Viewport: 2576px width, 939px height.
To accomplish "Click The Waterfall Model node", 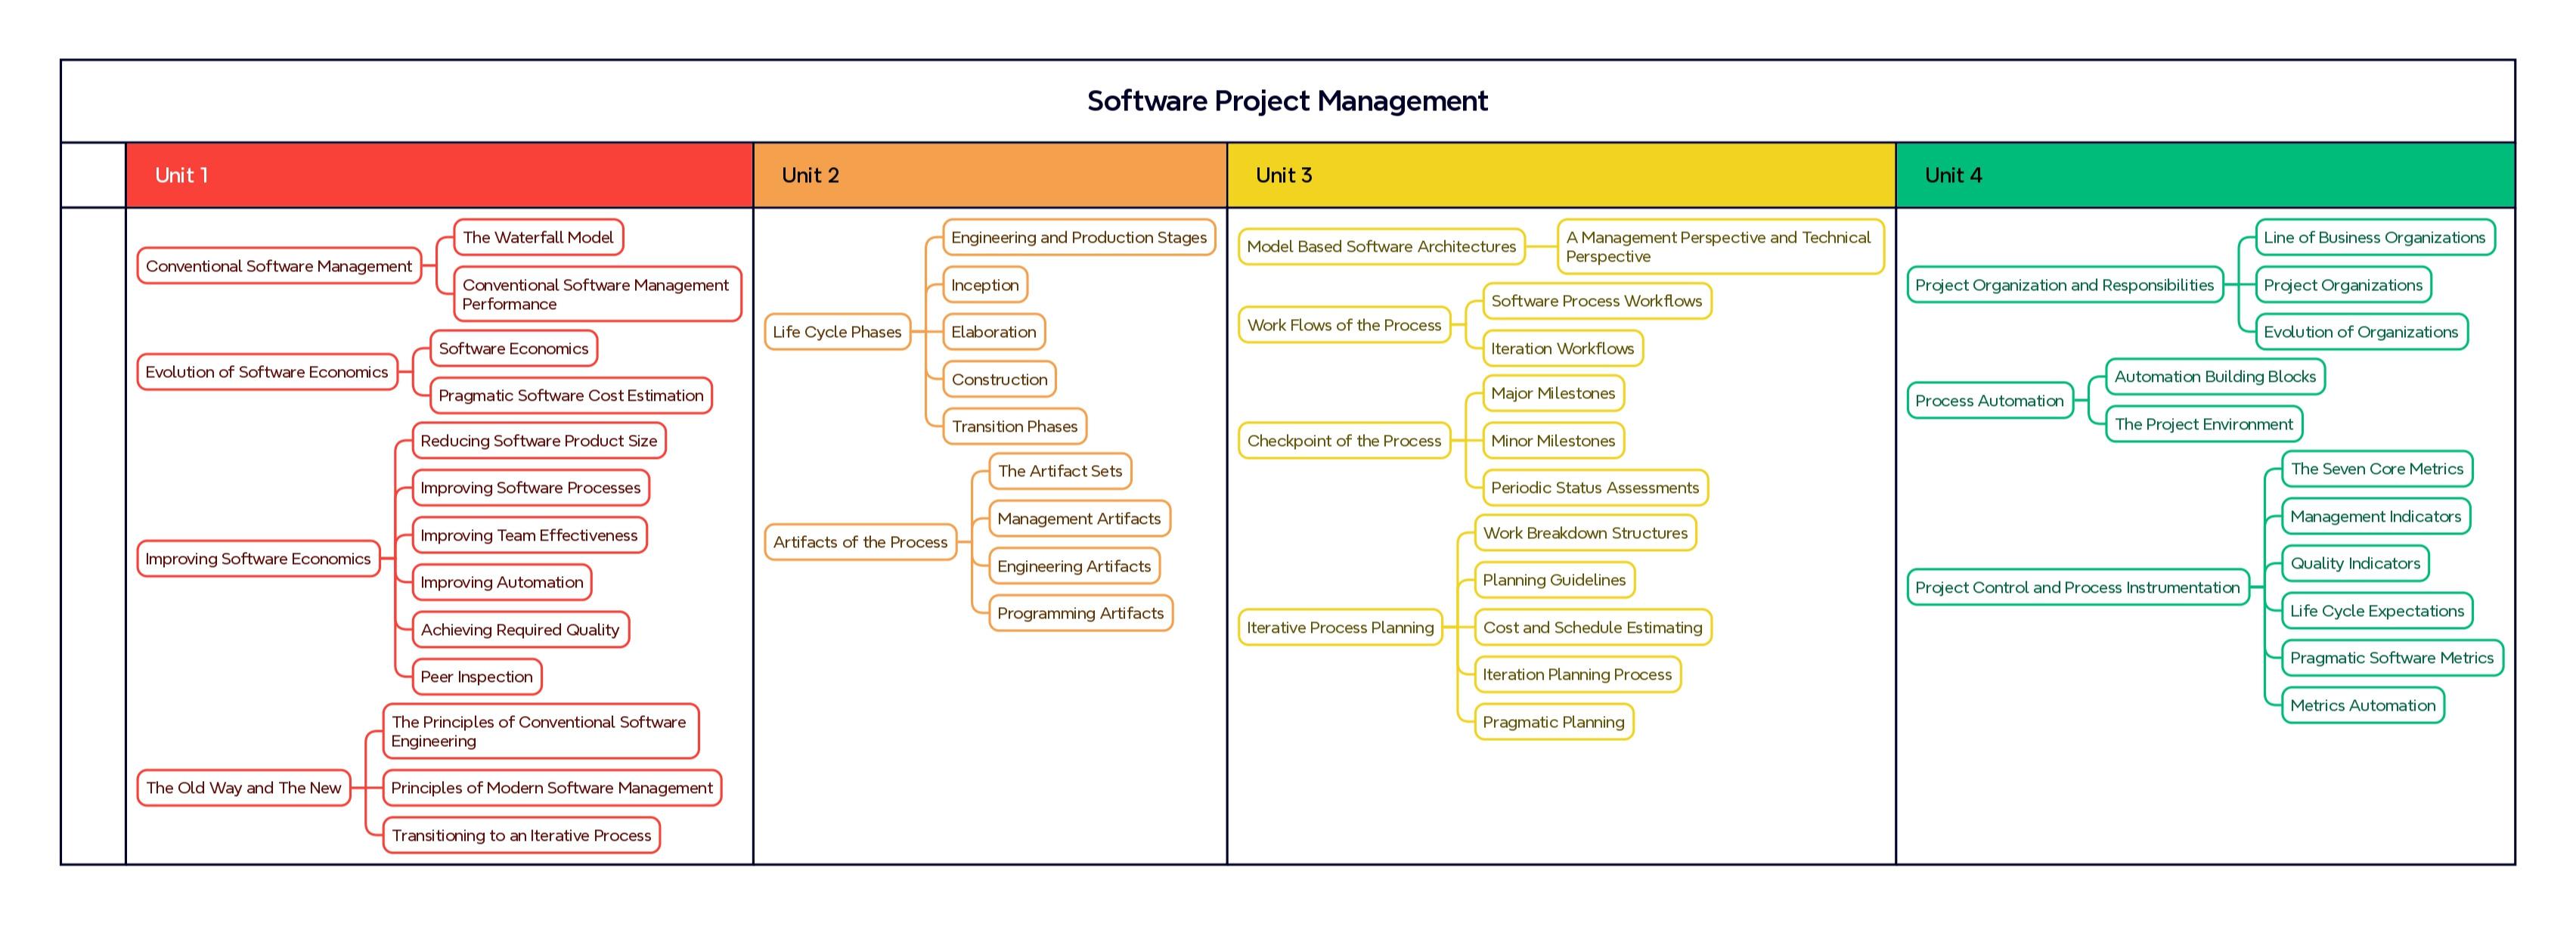I will pos(538,238).
